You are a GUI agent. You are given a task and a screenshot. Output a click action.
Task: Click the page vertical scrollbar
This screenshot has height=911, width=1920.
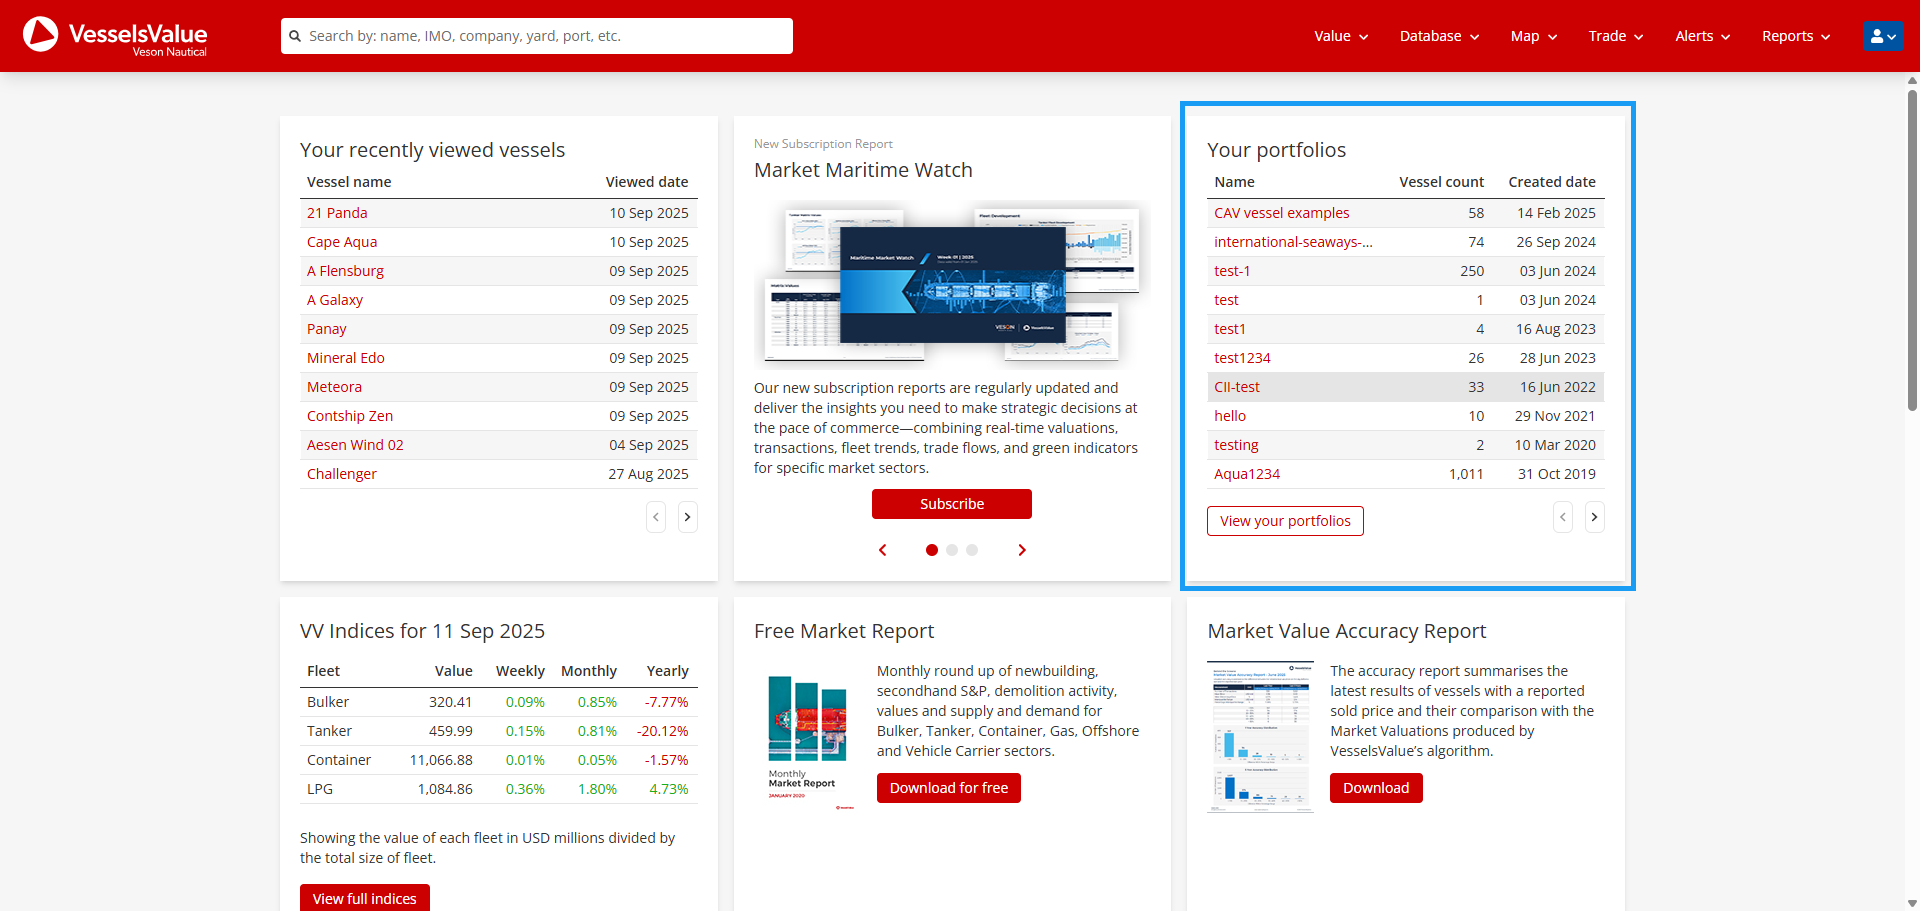(x=1912, y=250)
